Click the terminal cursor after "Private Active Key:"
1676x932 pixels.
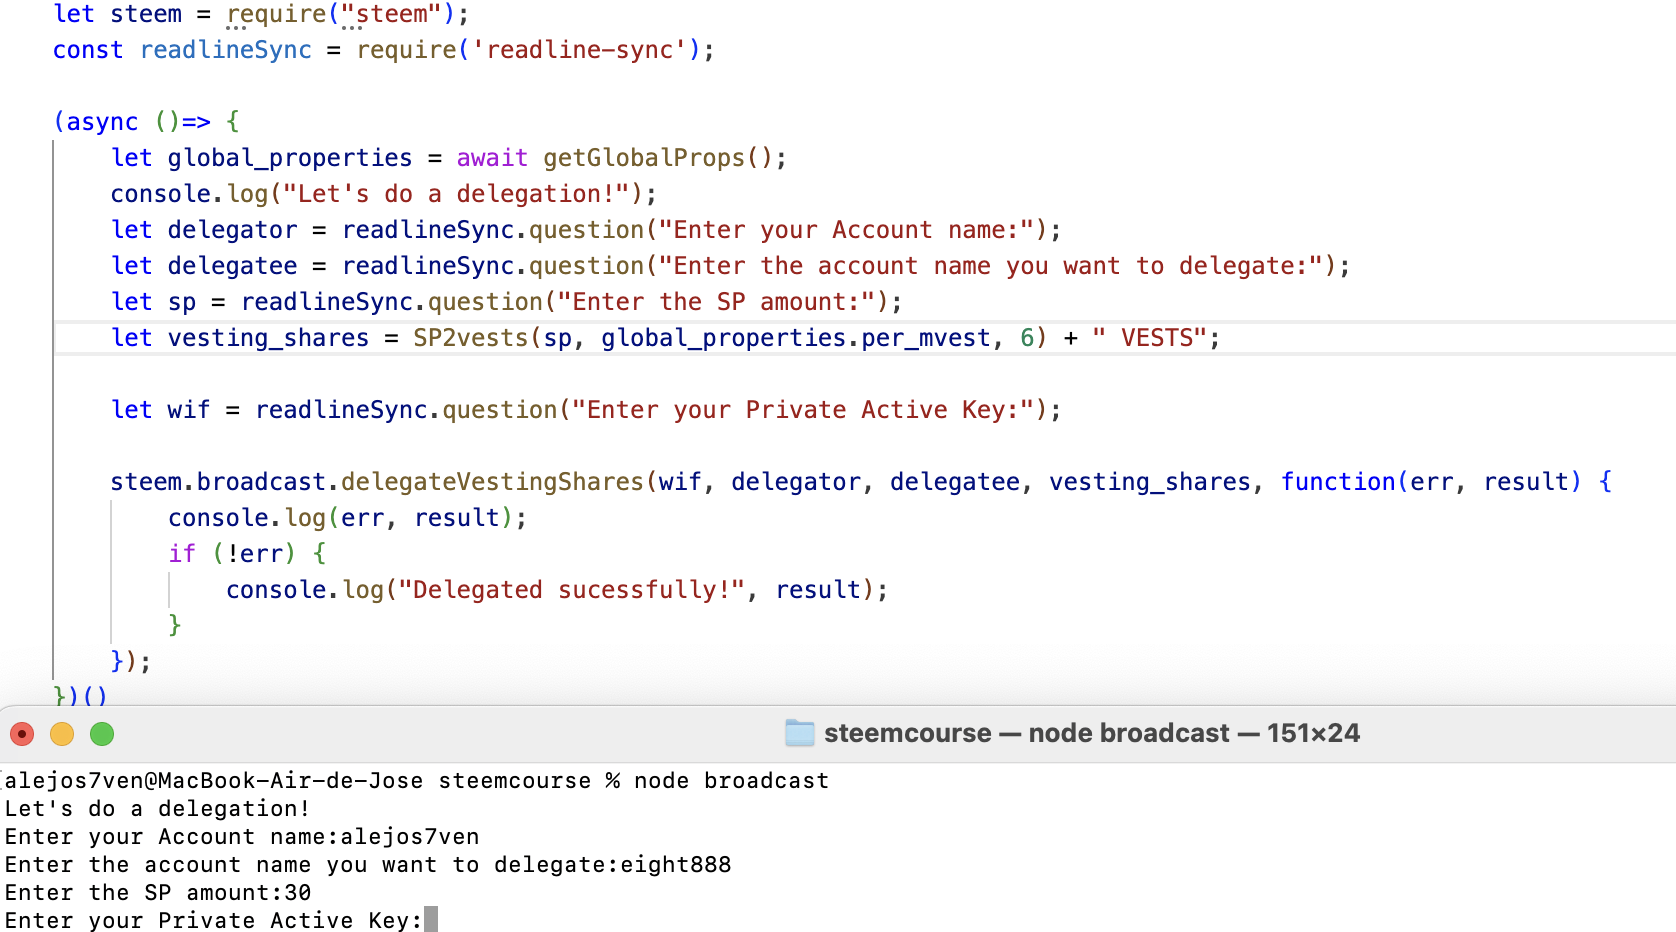click(x=431, y=920)
